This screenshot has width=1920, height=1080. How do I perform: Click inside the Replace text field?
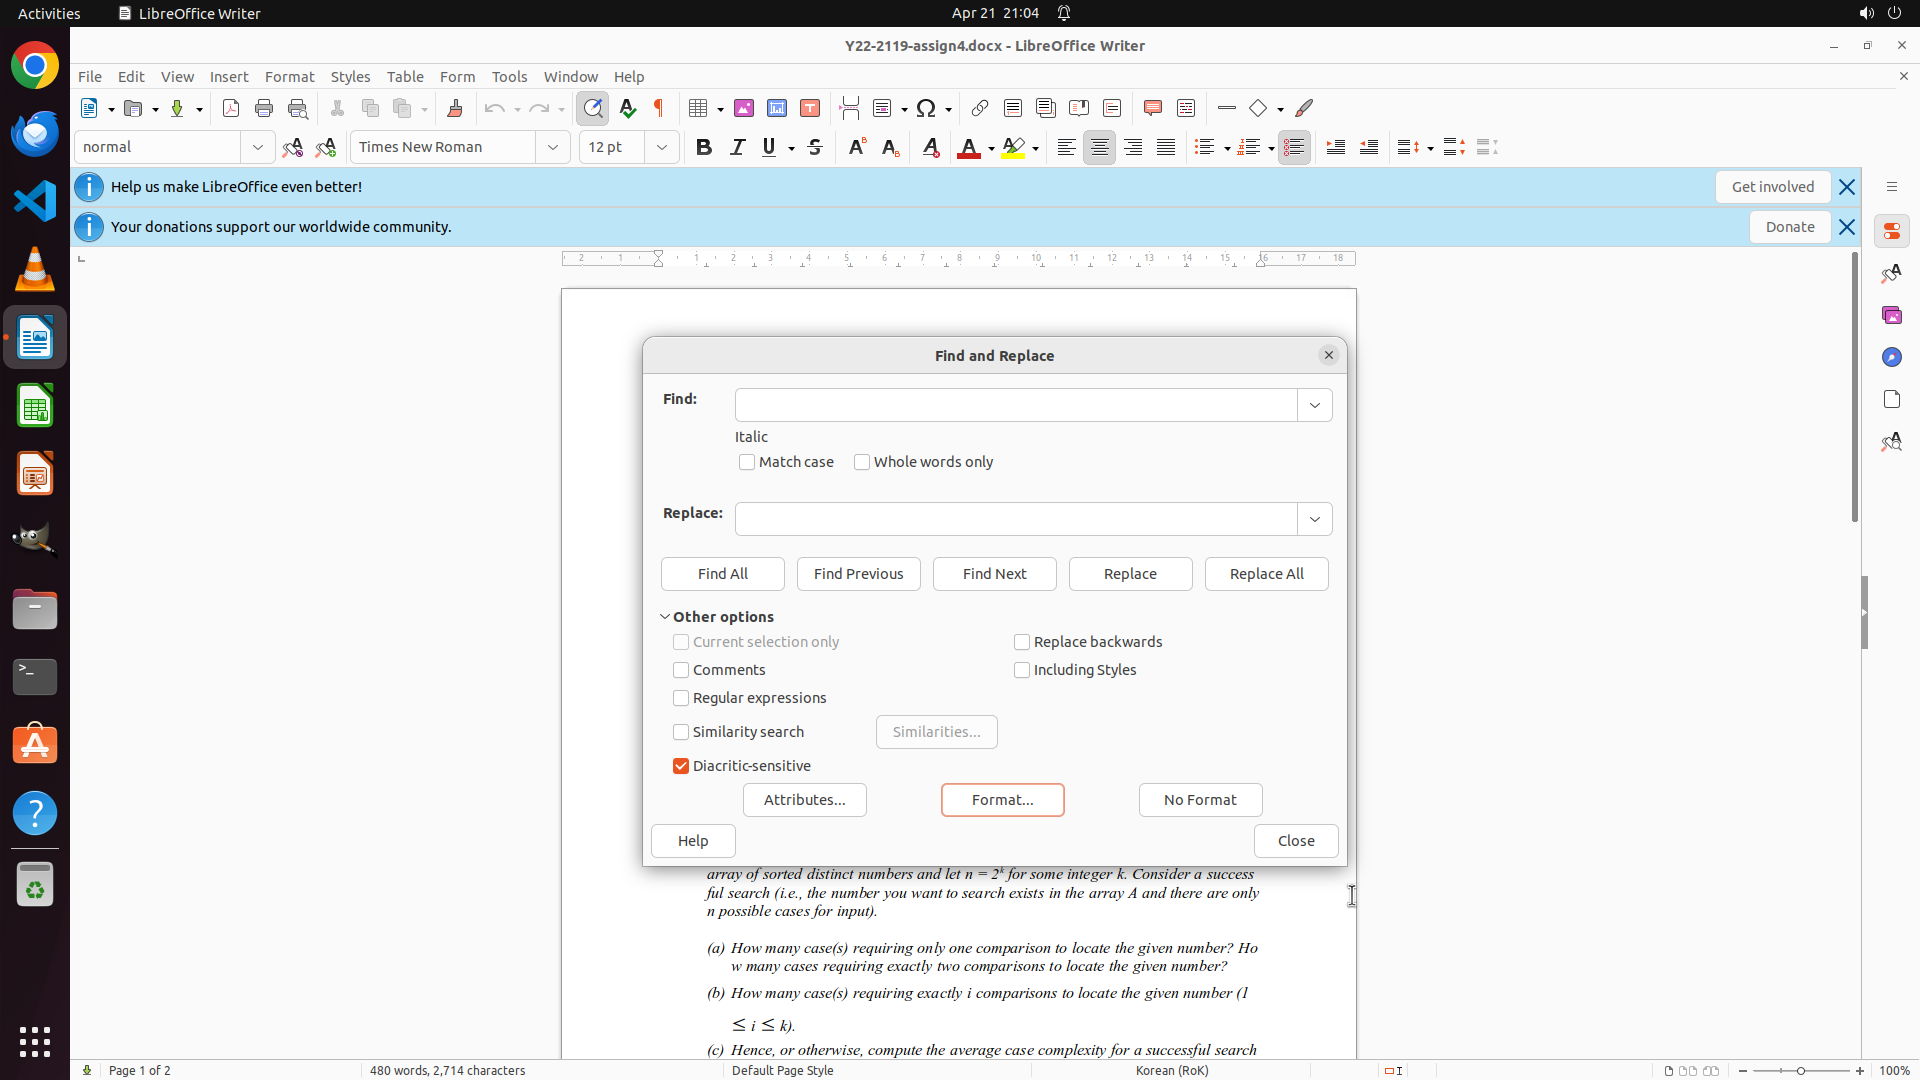tap(1015, 519)
